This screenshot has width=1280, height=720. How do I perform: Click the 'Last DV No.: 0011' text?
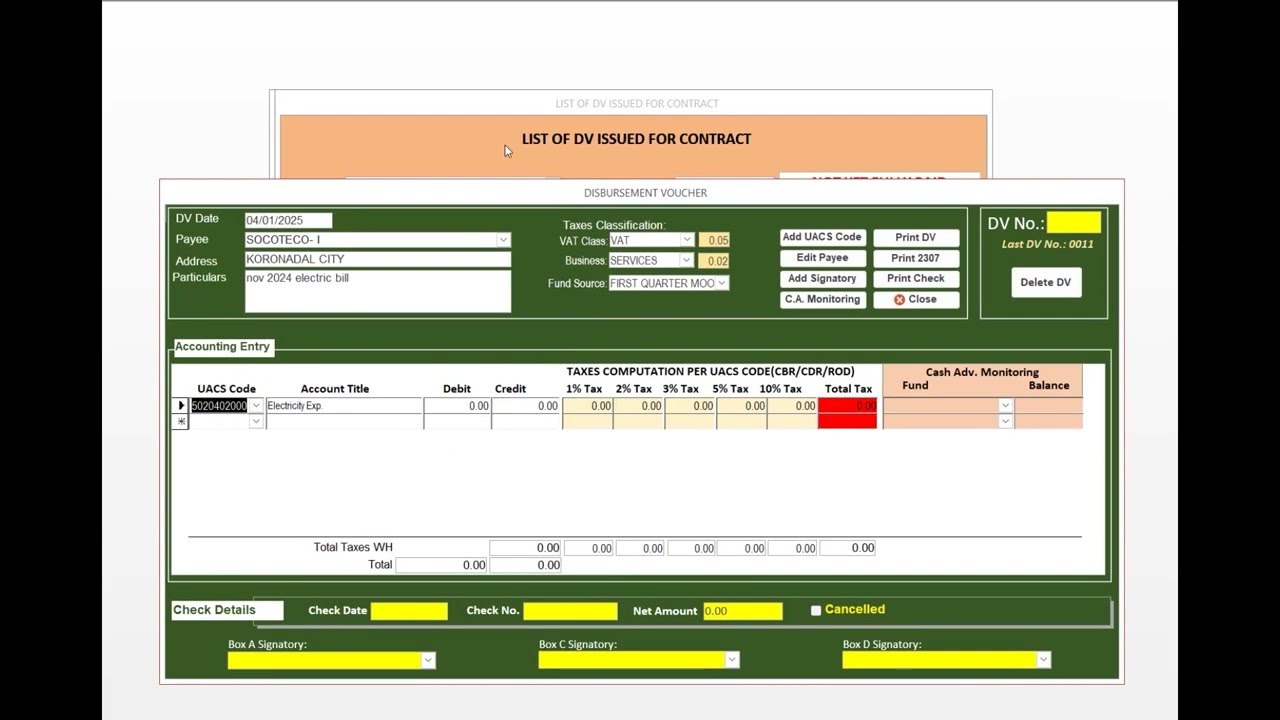coord(1048,244)
